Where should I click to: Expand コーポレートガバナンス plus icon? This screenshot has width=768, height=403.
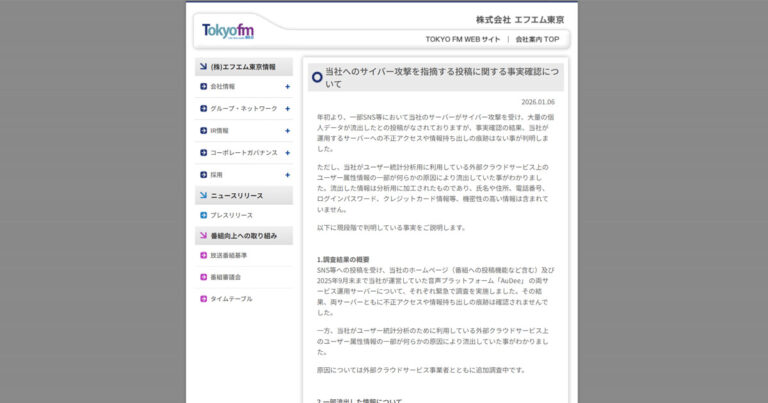pyautogui.click(x=287, y=153)
